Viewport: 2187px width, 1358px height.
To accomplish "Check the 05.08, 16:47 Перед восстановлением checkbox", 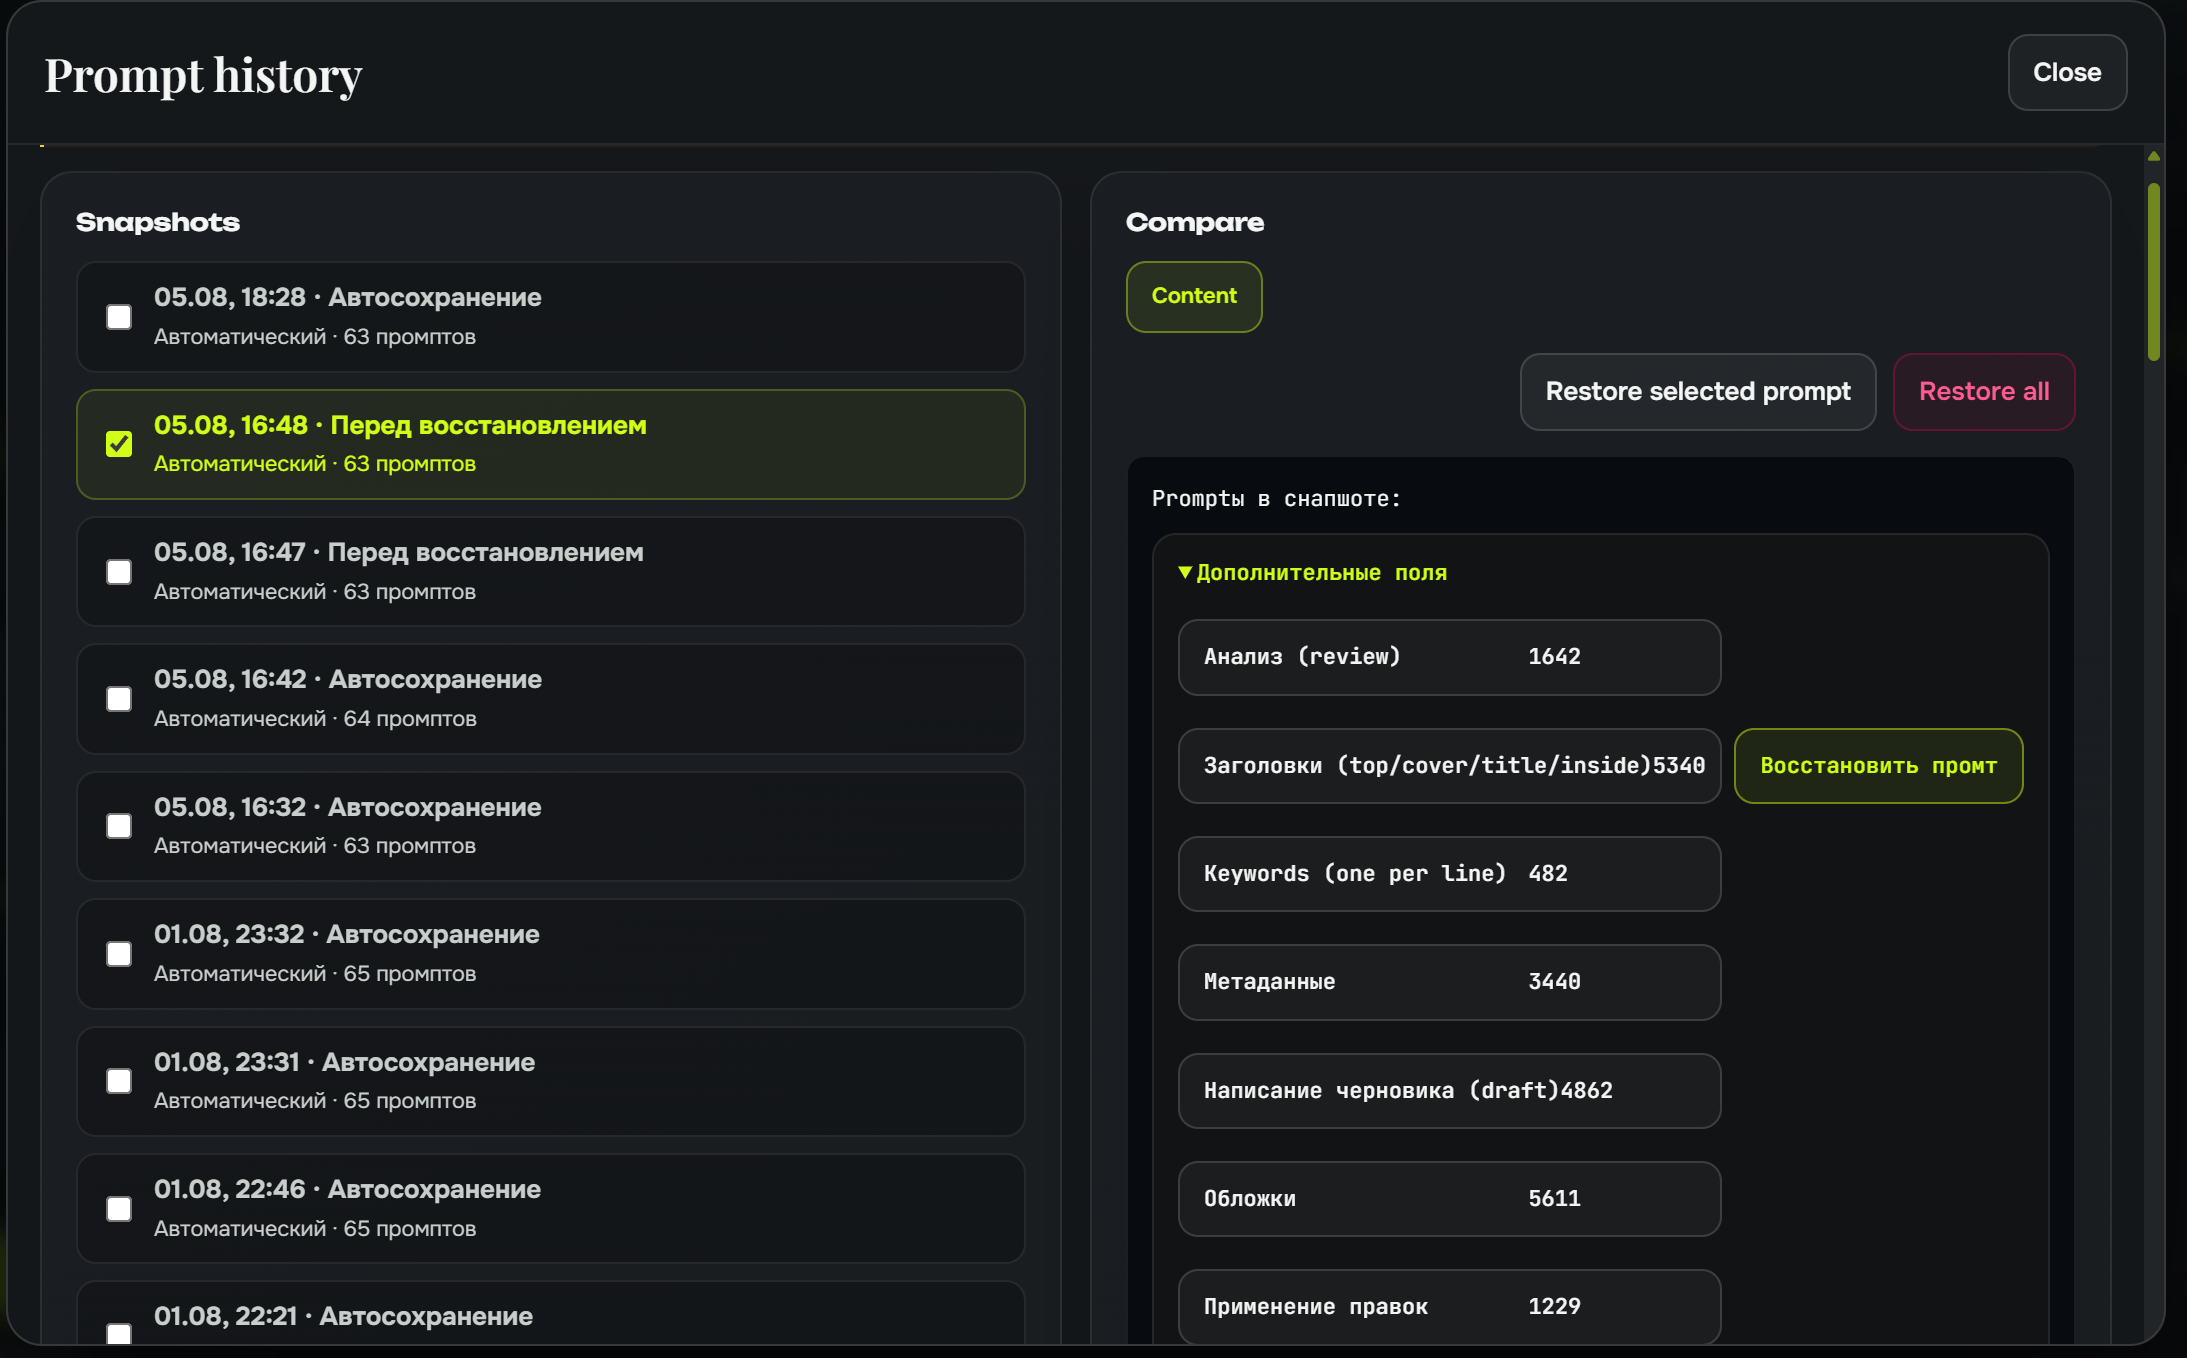I will [119, 572].
